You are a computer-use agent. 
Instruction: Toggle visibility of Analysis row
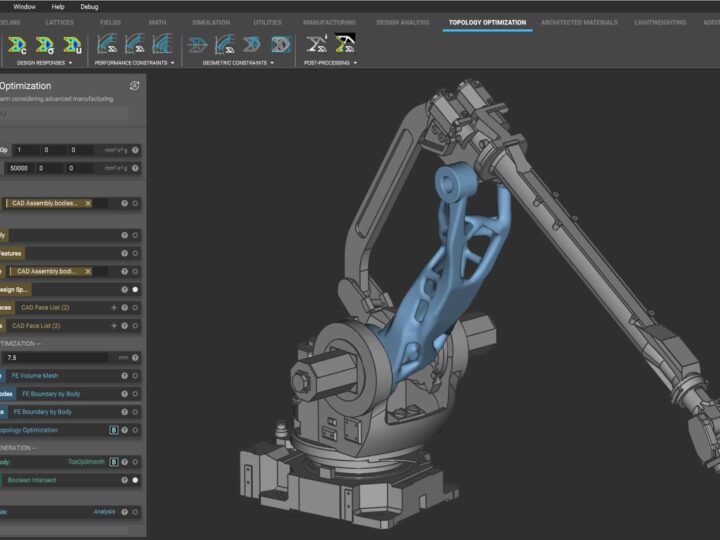(135, 512)
